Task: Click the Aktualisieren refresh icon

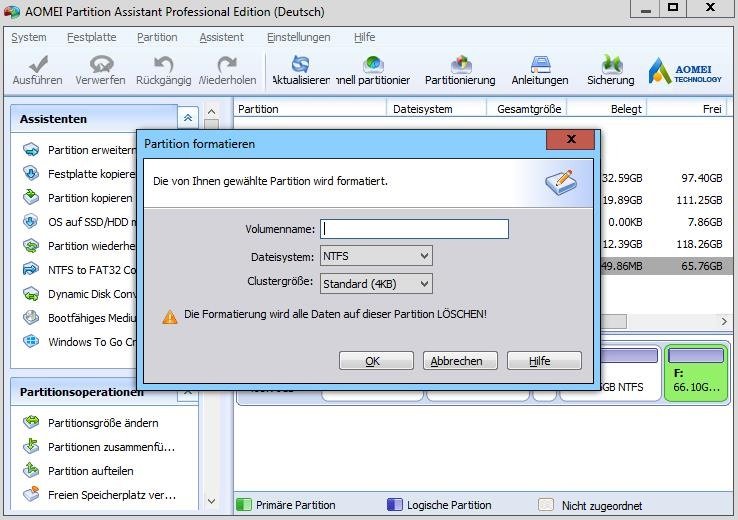Action: point(301,64)
